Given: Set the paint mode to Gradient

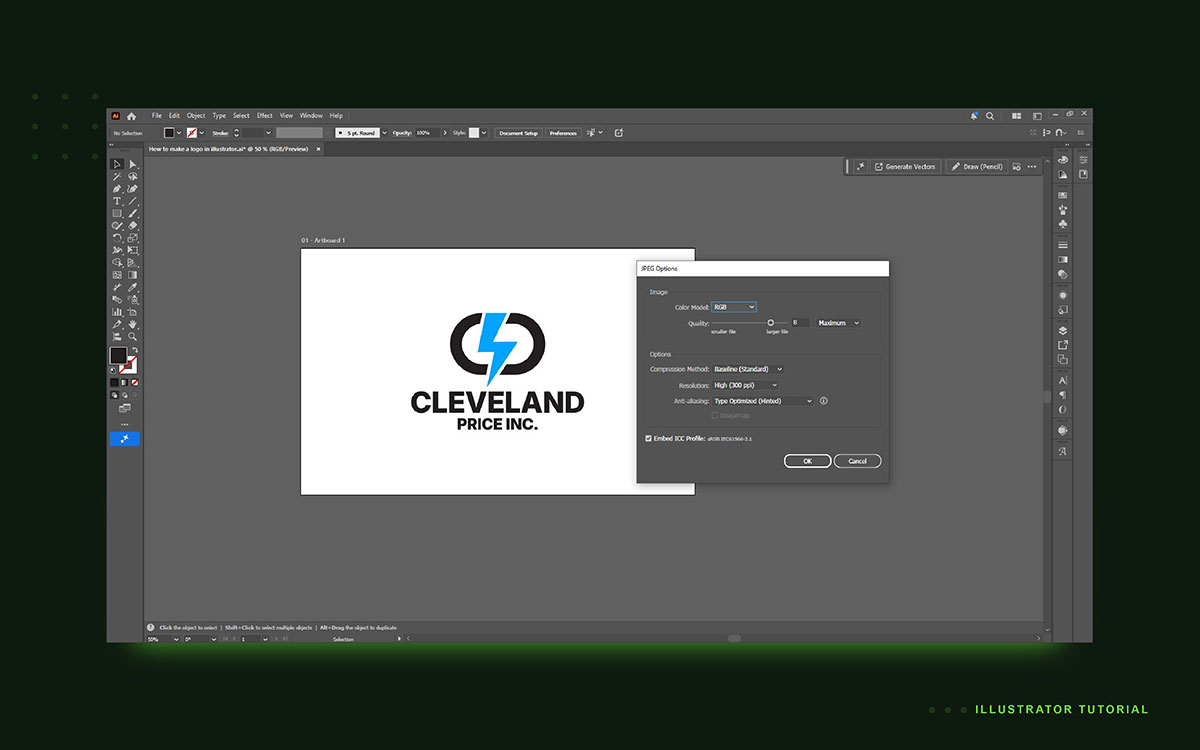Looking at the screenshot, I should [x=124, y=383].
